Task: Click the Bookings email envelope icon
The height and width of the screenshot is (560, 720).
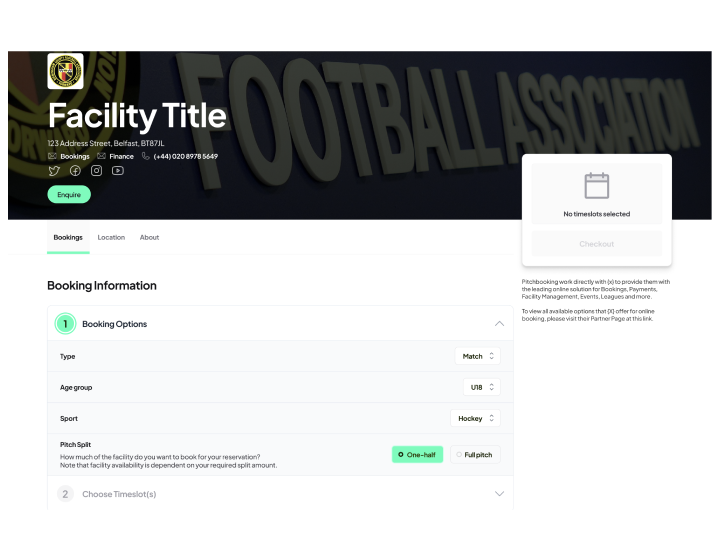Action: tap(52, 156)
